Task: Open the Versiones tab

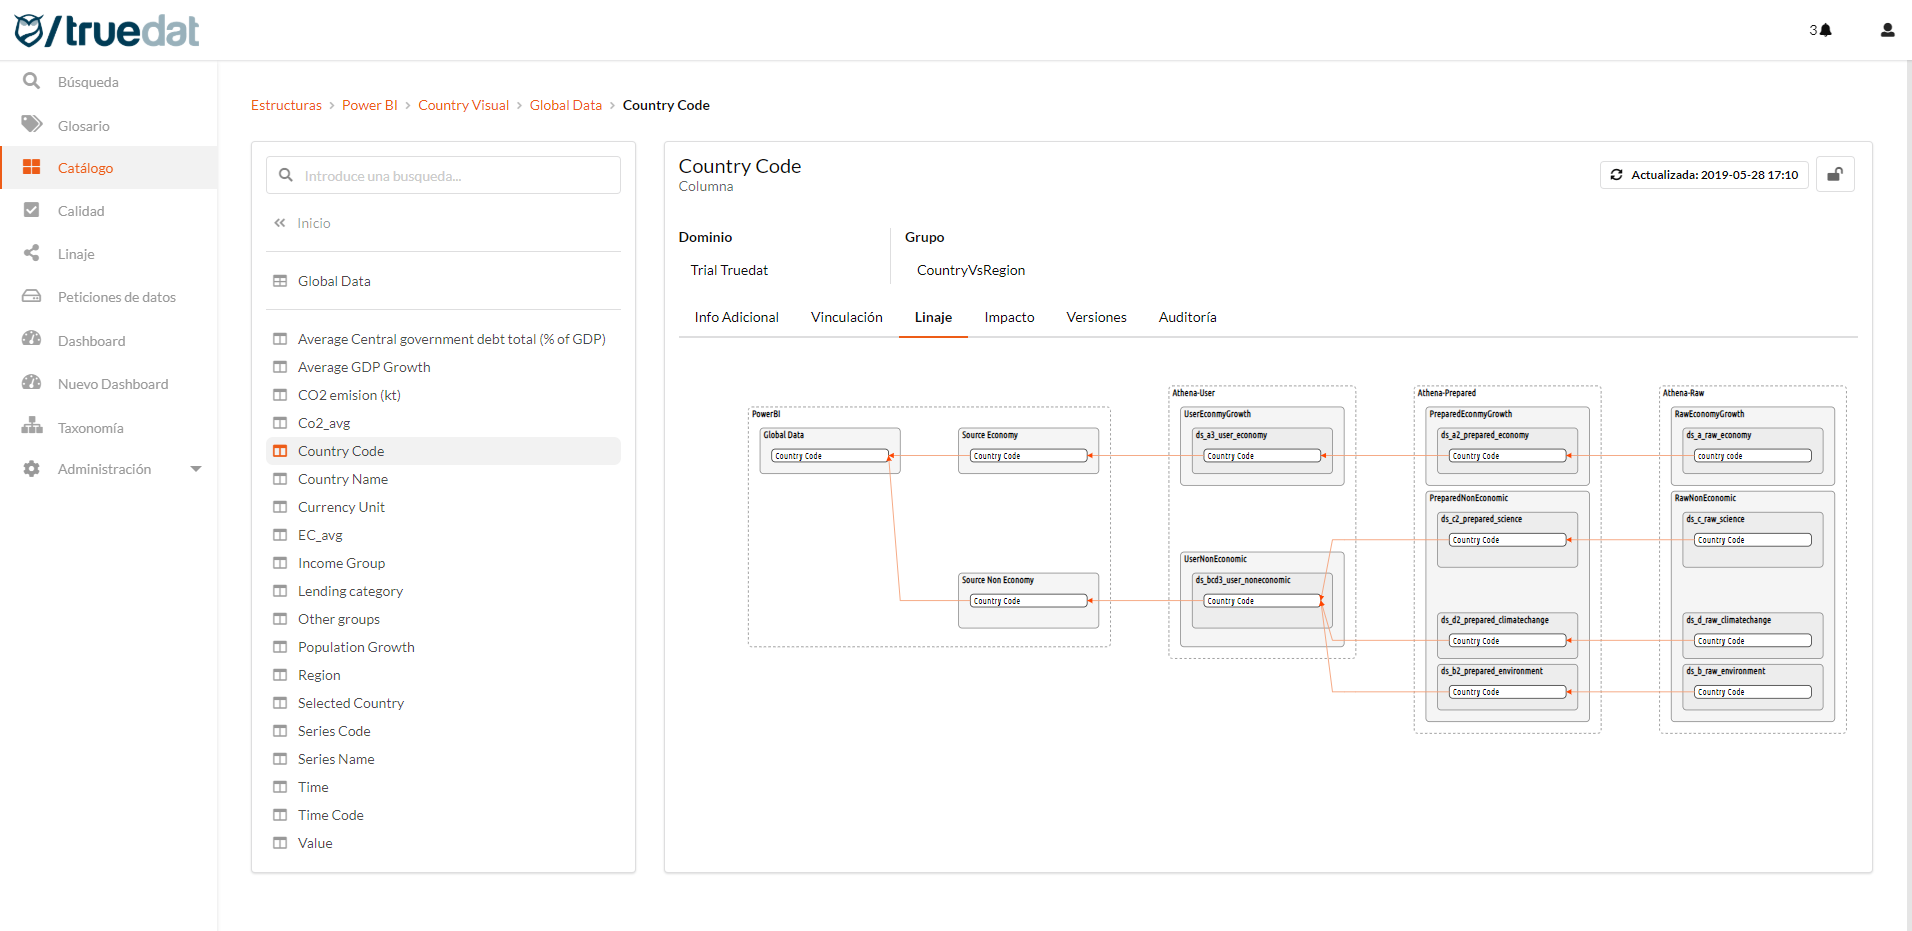Action: (x=1096, y=317)
